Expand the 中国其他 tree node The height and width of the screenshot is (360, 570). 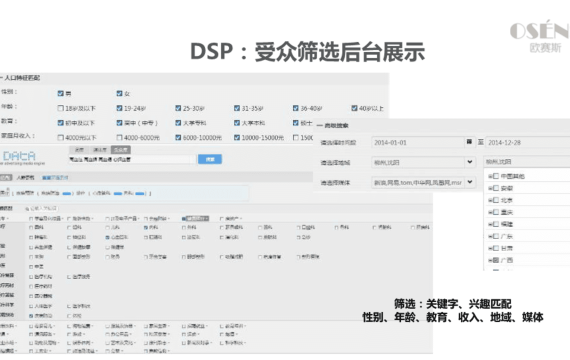(x=490, y=176)
